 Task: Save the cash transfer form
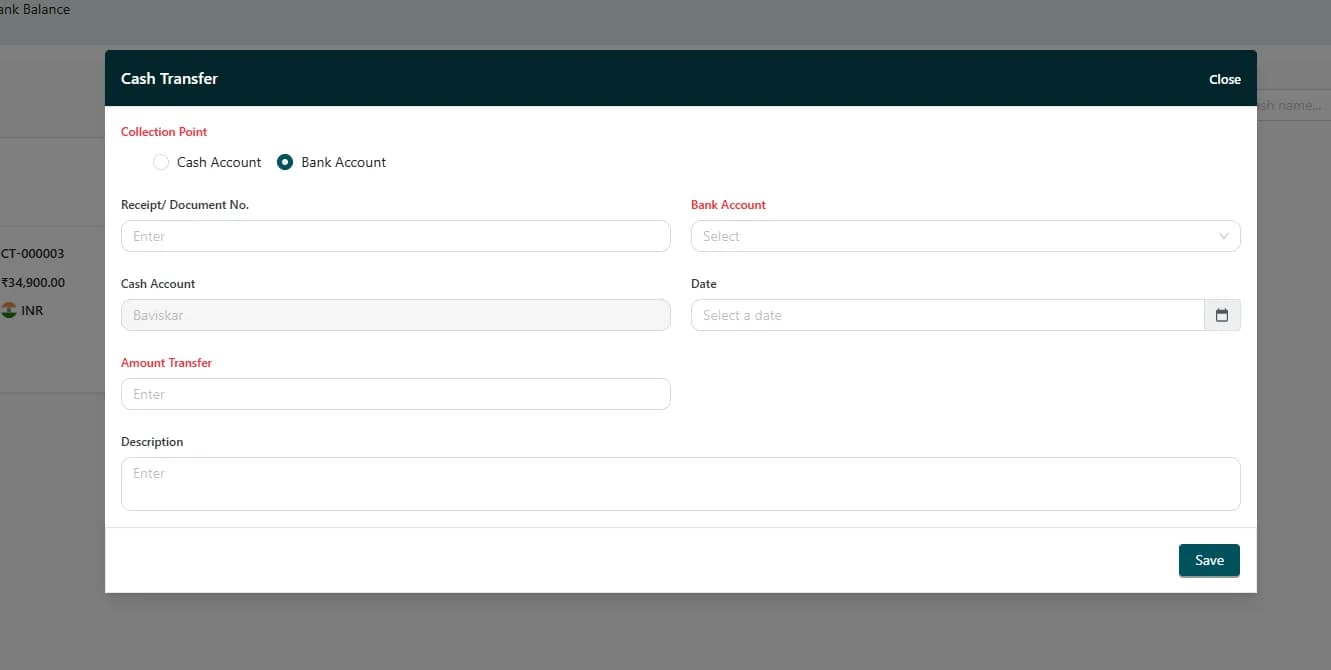[1209, 560]
